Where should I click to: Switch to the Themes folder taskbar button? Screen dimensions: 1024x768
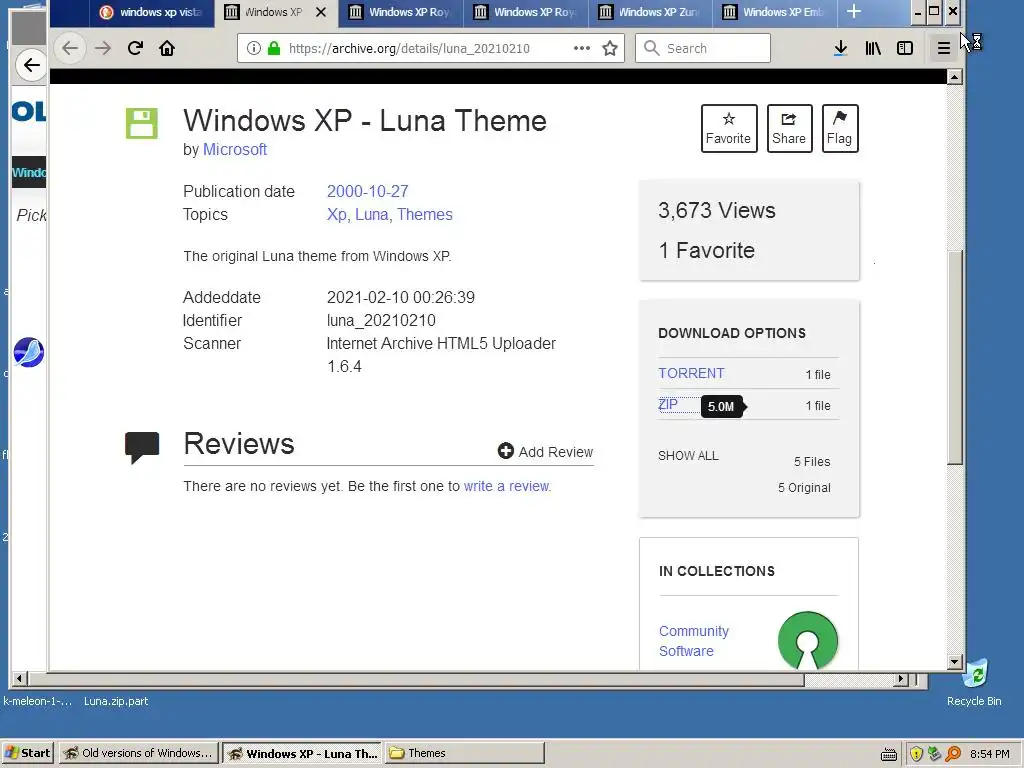click(464, 753)
